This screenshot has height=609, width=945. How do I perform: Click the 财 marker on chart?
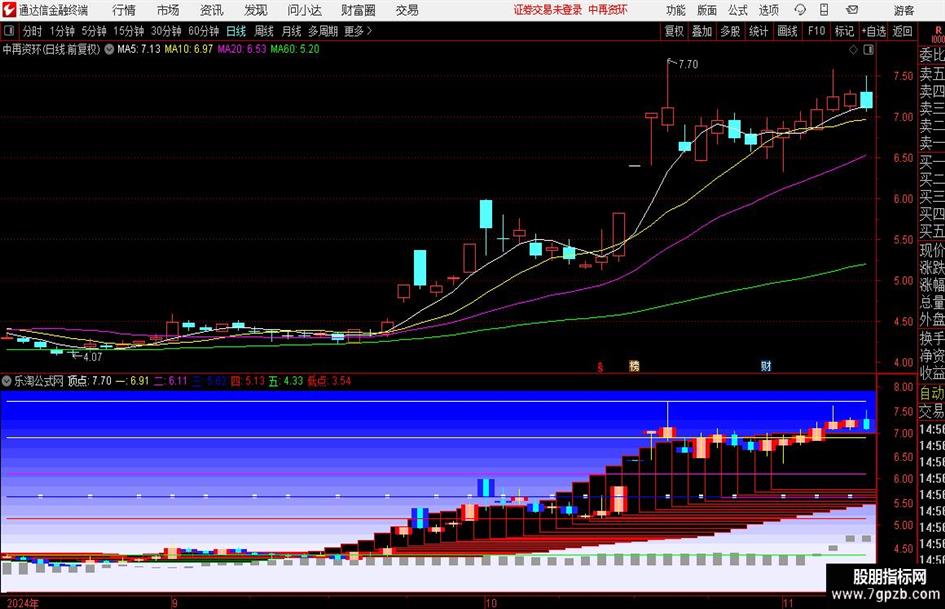(x=766, y=366)
